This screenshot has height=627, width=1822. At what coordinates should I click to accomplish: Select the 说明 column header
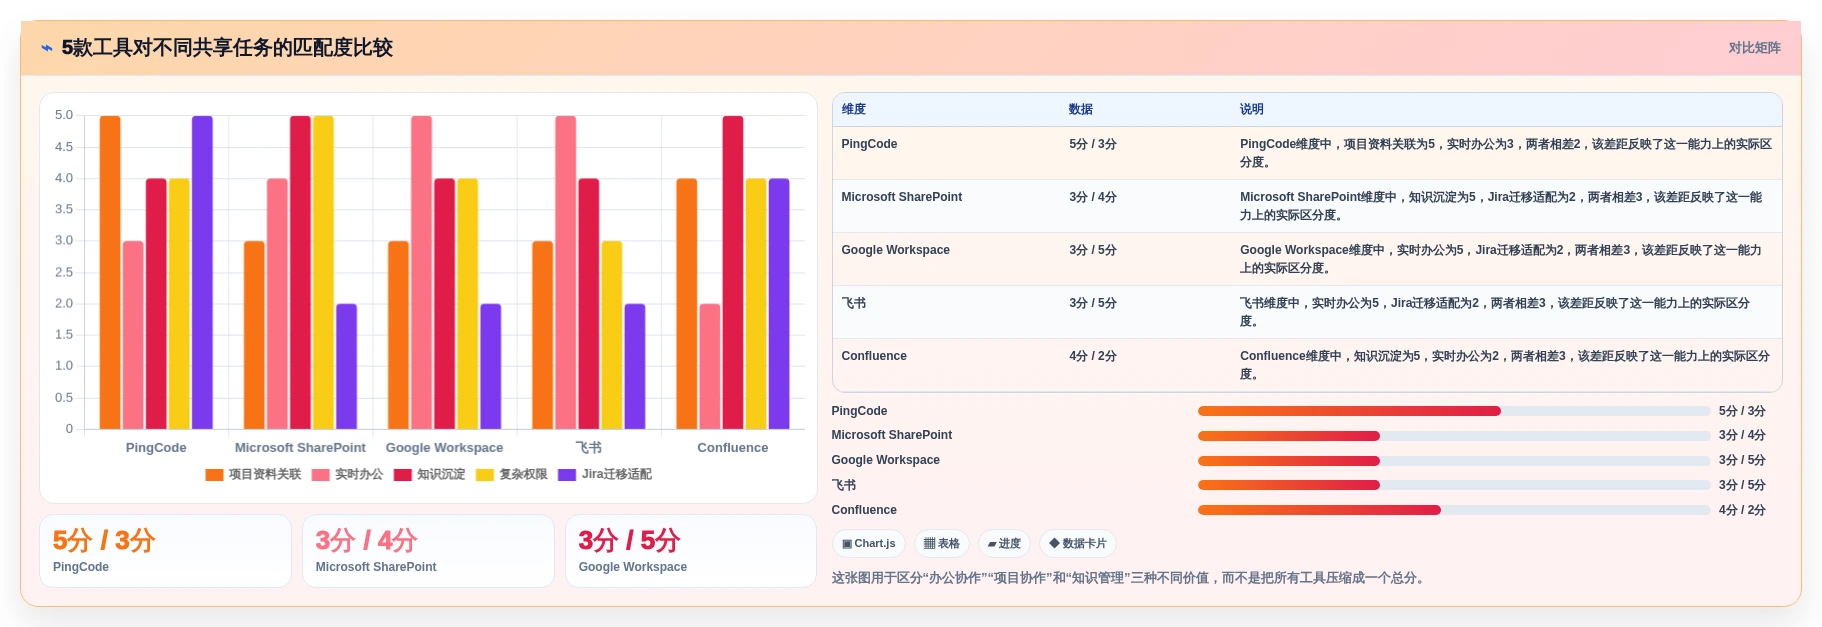coord(1252,110)
